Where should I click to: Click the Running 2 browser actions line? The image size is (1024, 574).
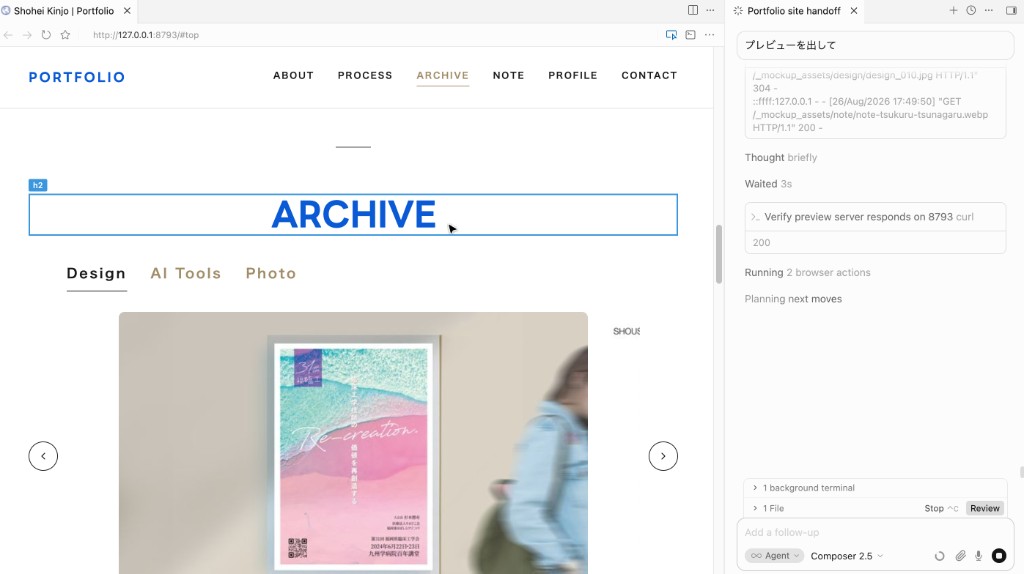807,272
